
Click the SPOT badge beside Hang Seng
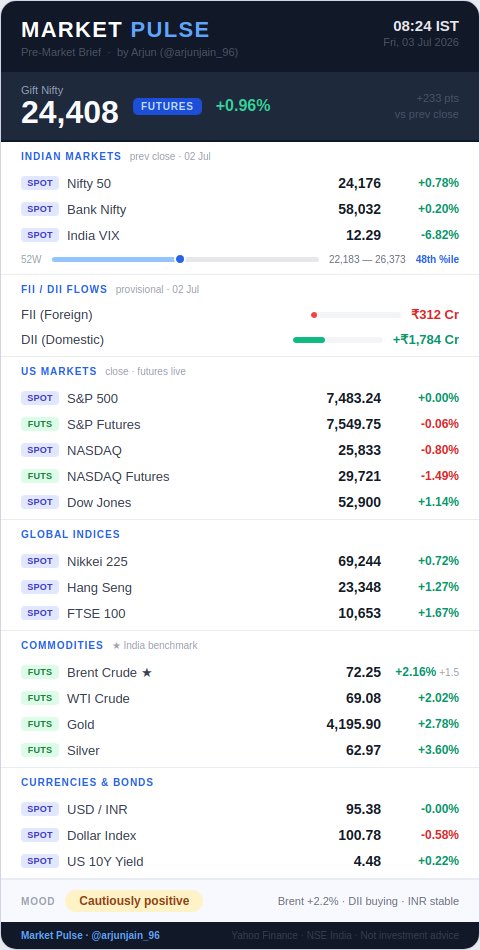(40, 587)
